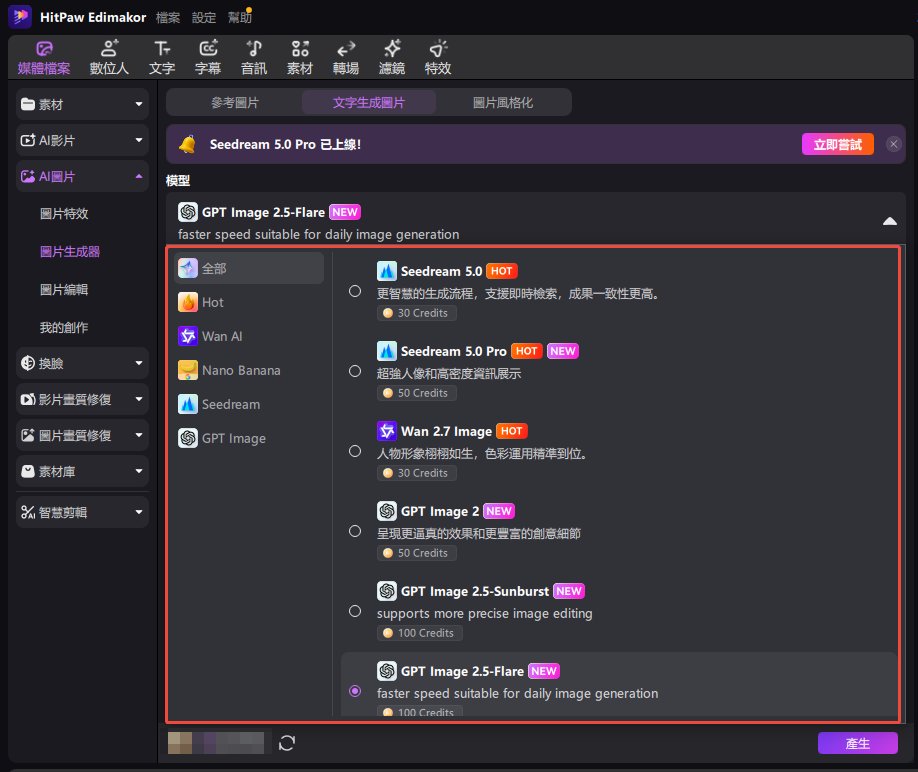Open 我的創作 in the sidebar
918x772 pixels.
pyautogui.click(x=64, y=328)
